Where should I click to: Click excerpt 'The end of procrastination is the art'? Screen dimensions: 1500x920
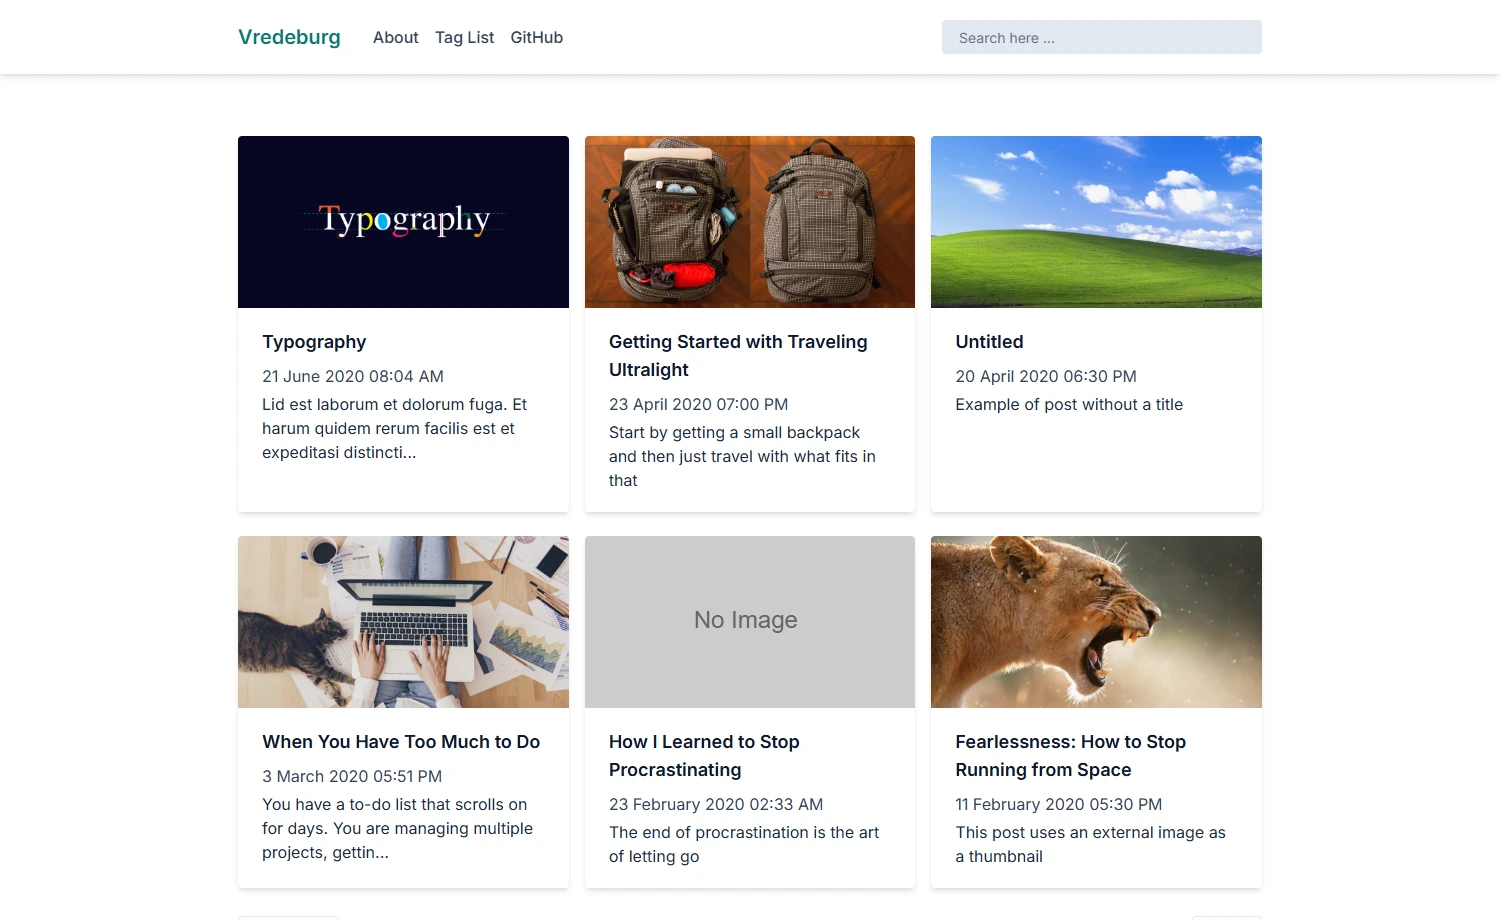pyautogui.click(x=744, y=844)
